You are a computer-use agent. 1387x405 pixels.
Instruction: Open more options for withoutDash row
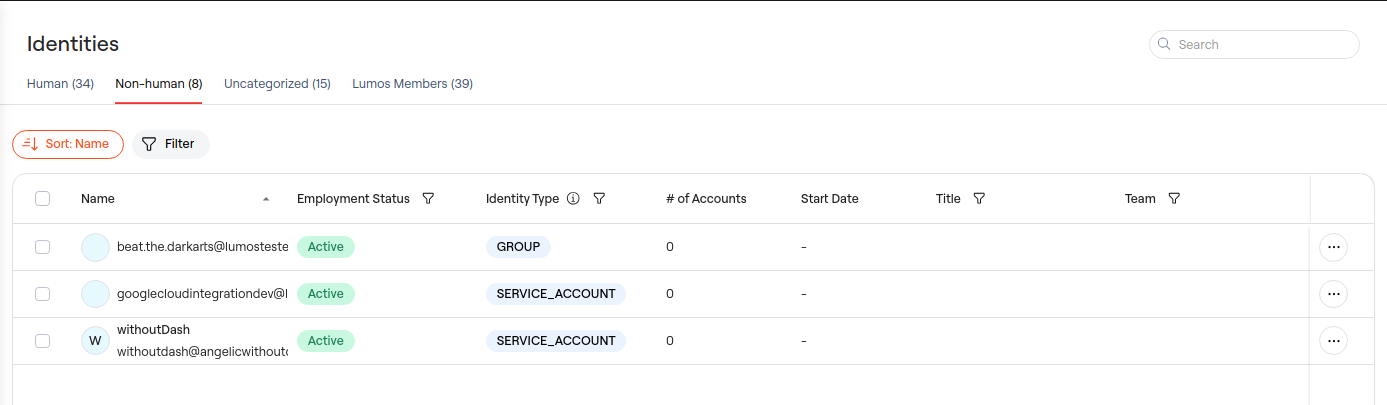(x=1333, y=341)
